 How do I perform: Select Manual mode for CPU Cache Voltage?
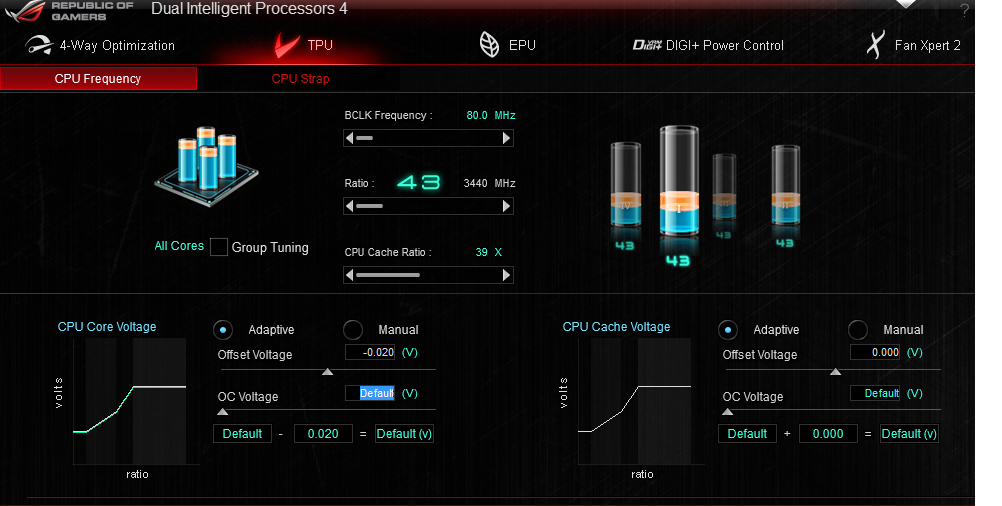point(858,330)
